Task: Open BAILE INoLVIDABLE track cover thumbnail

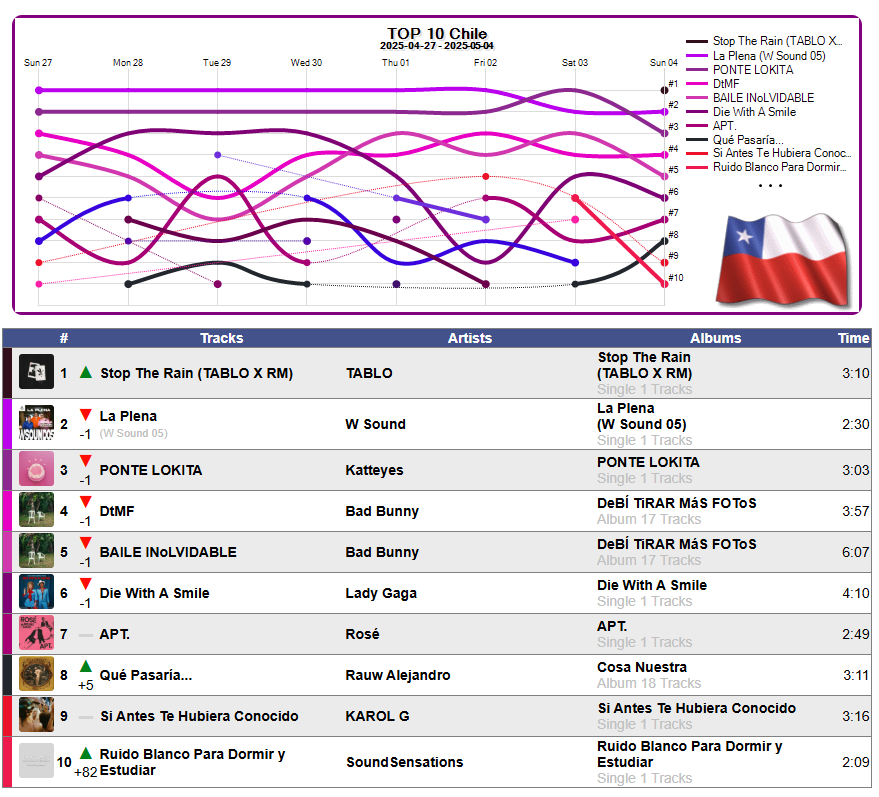Action: coord(36,552)
